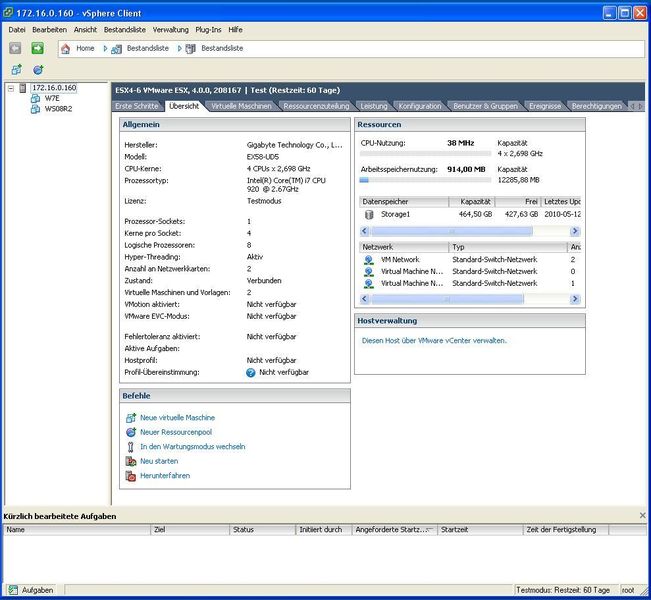Click In den Wartungsmodus wechseln link
Screen dimensions: 651x600
click(192, 447)
